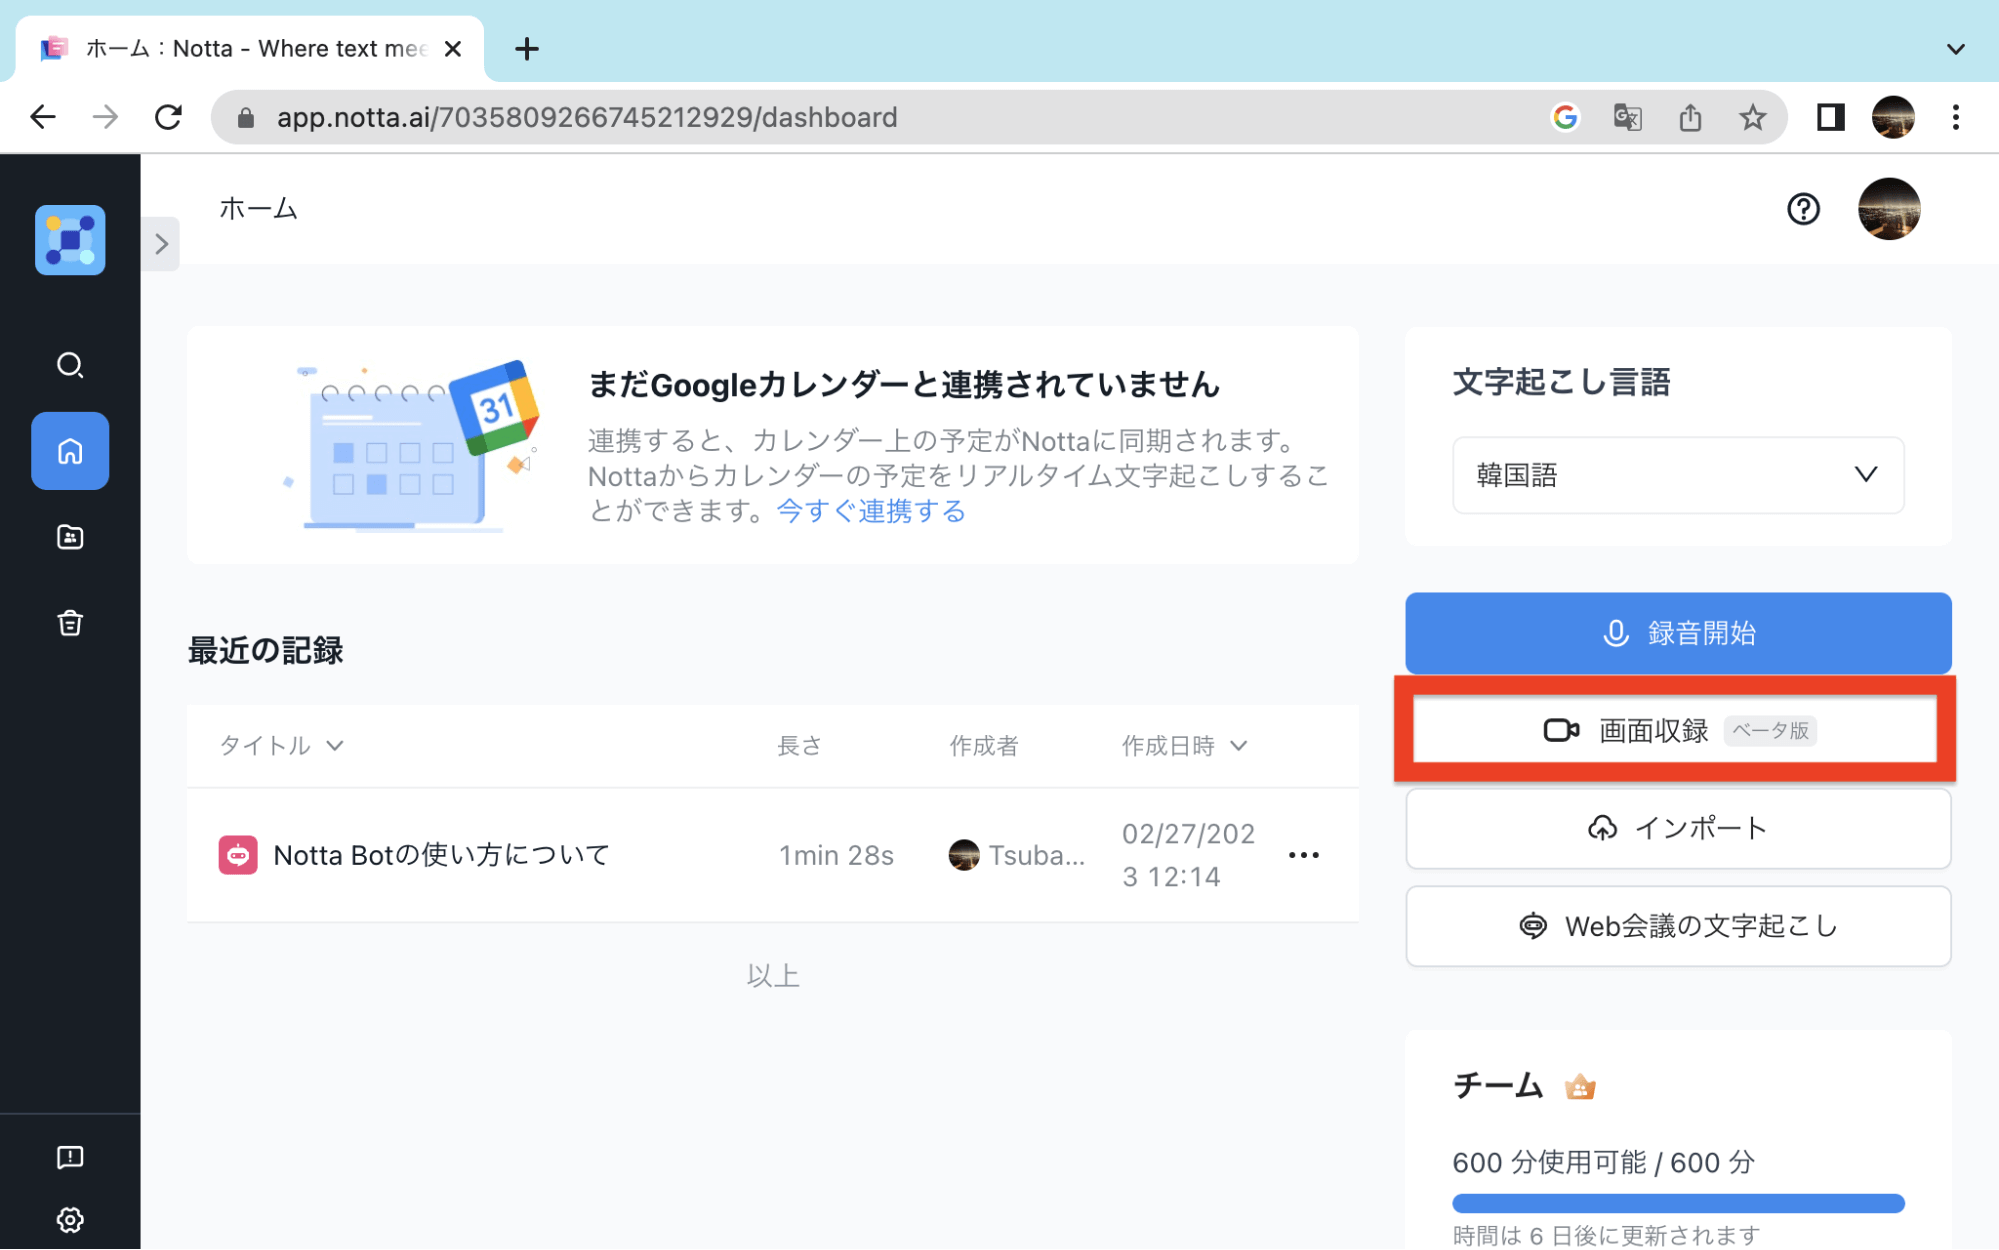Click the sidebar collapse arrow toggle
Screen dimensions: 1999x1250
click(x=161, y=243)
